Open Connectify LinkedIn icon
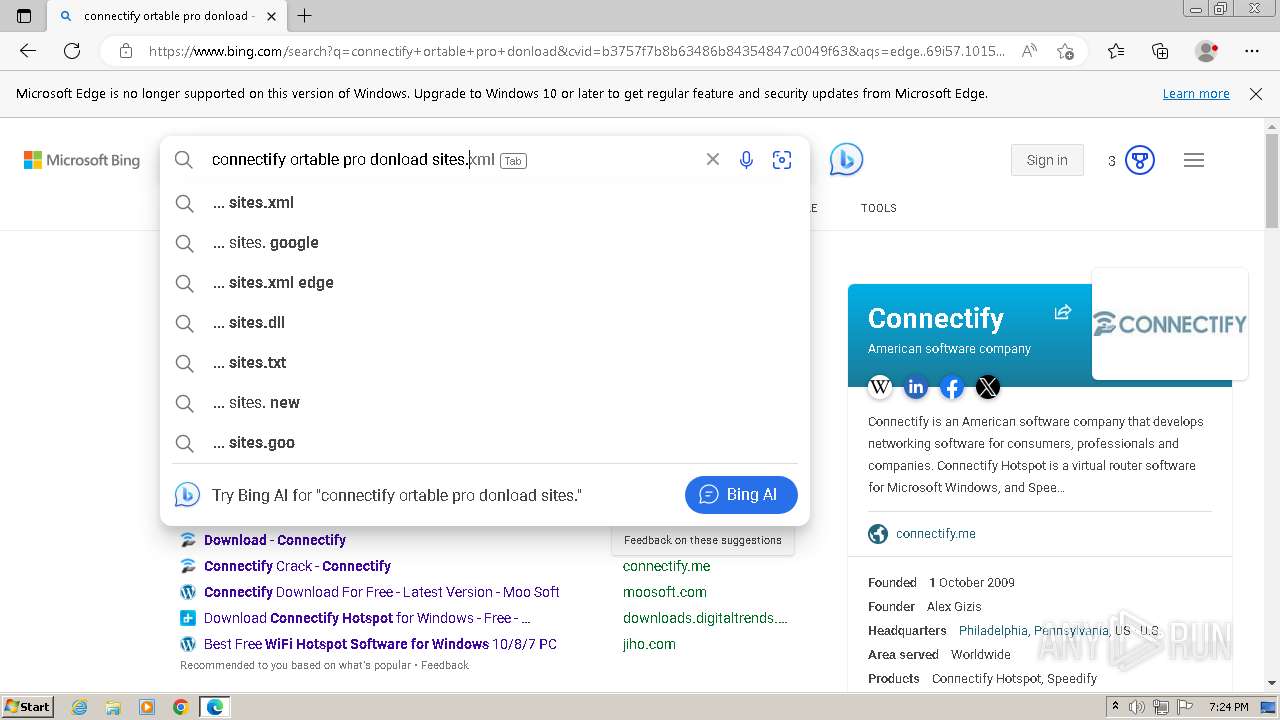The height and width of the screenshot is (720, 1280). click(x=916, y=387)
